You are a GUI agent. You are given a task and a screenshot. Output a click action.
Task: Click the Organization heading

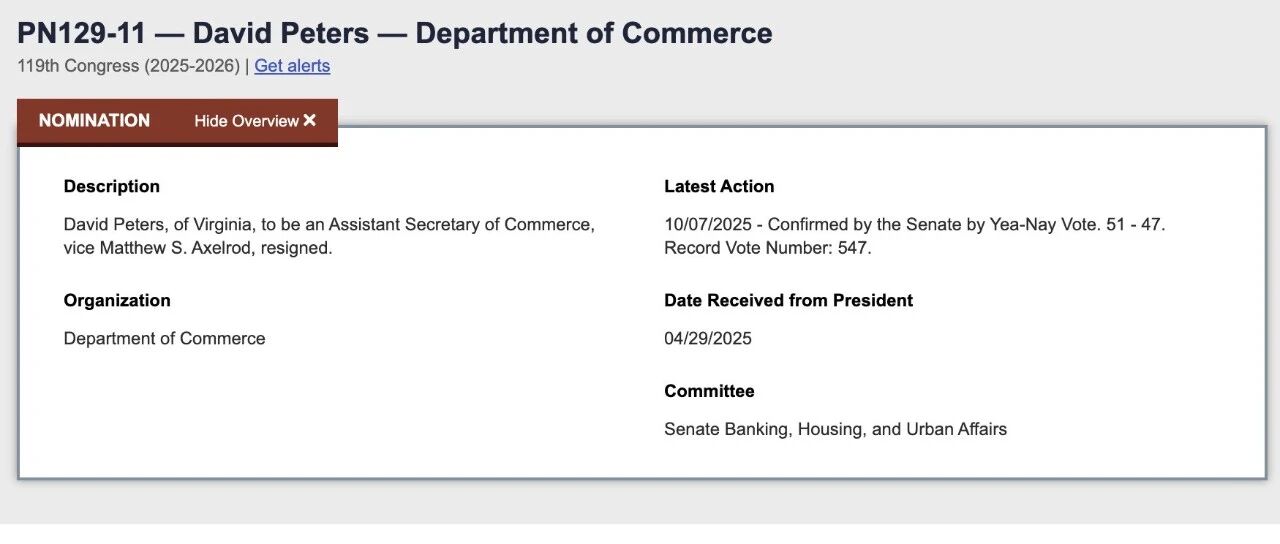coord(117,300)
